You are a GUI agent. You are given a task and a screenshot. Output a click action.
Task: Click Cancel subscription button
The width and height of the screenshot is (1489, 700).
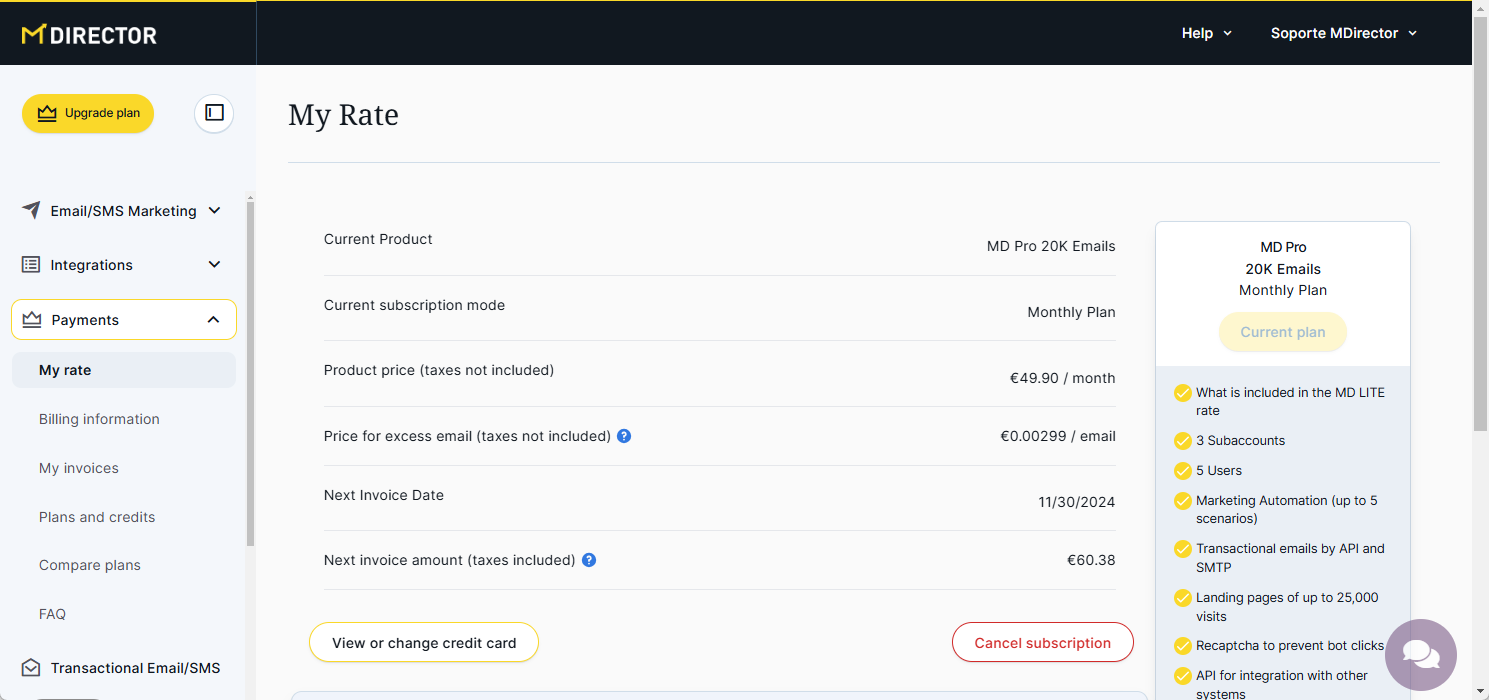1042,643
